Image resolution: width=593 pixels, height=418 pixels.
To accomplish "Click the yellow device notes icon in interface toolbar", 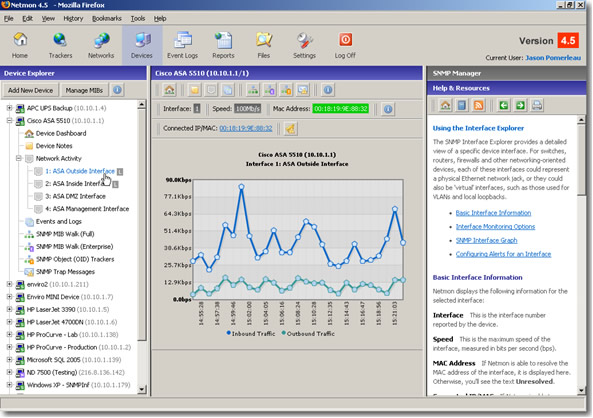I will tap(194, 90).
